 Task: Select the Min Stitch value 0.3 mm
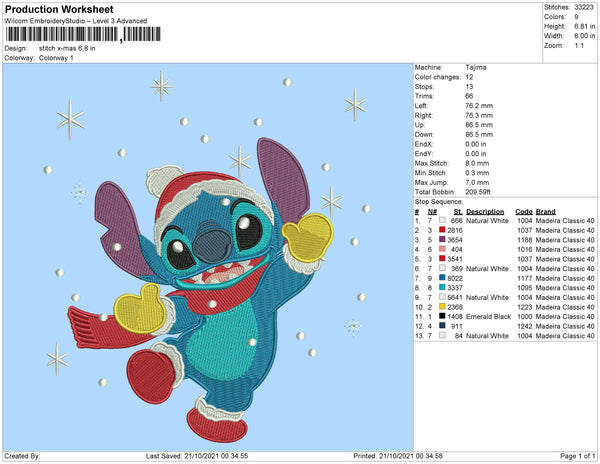click(x=478, y=173)
